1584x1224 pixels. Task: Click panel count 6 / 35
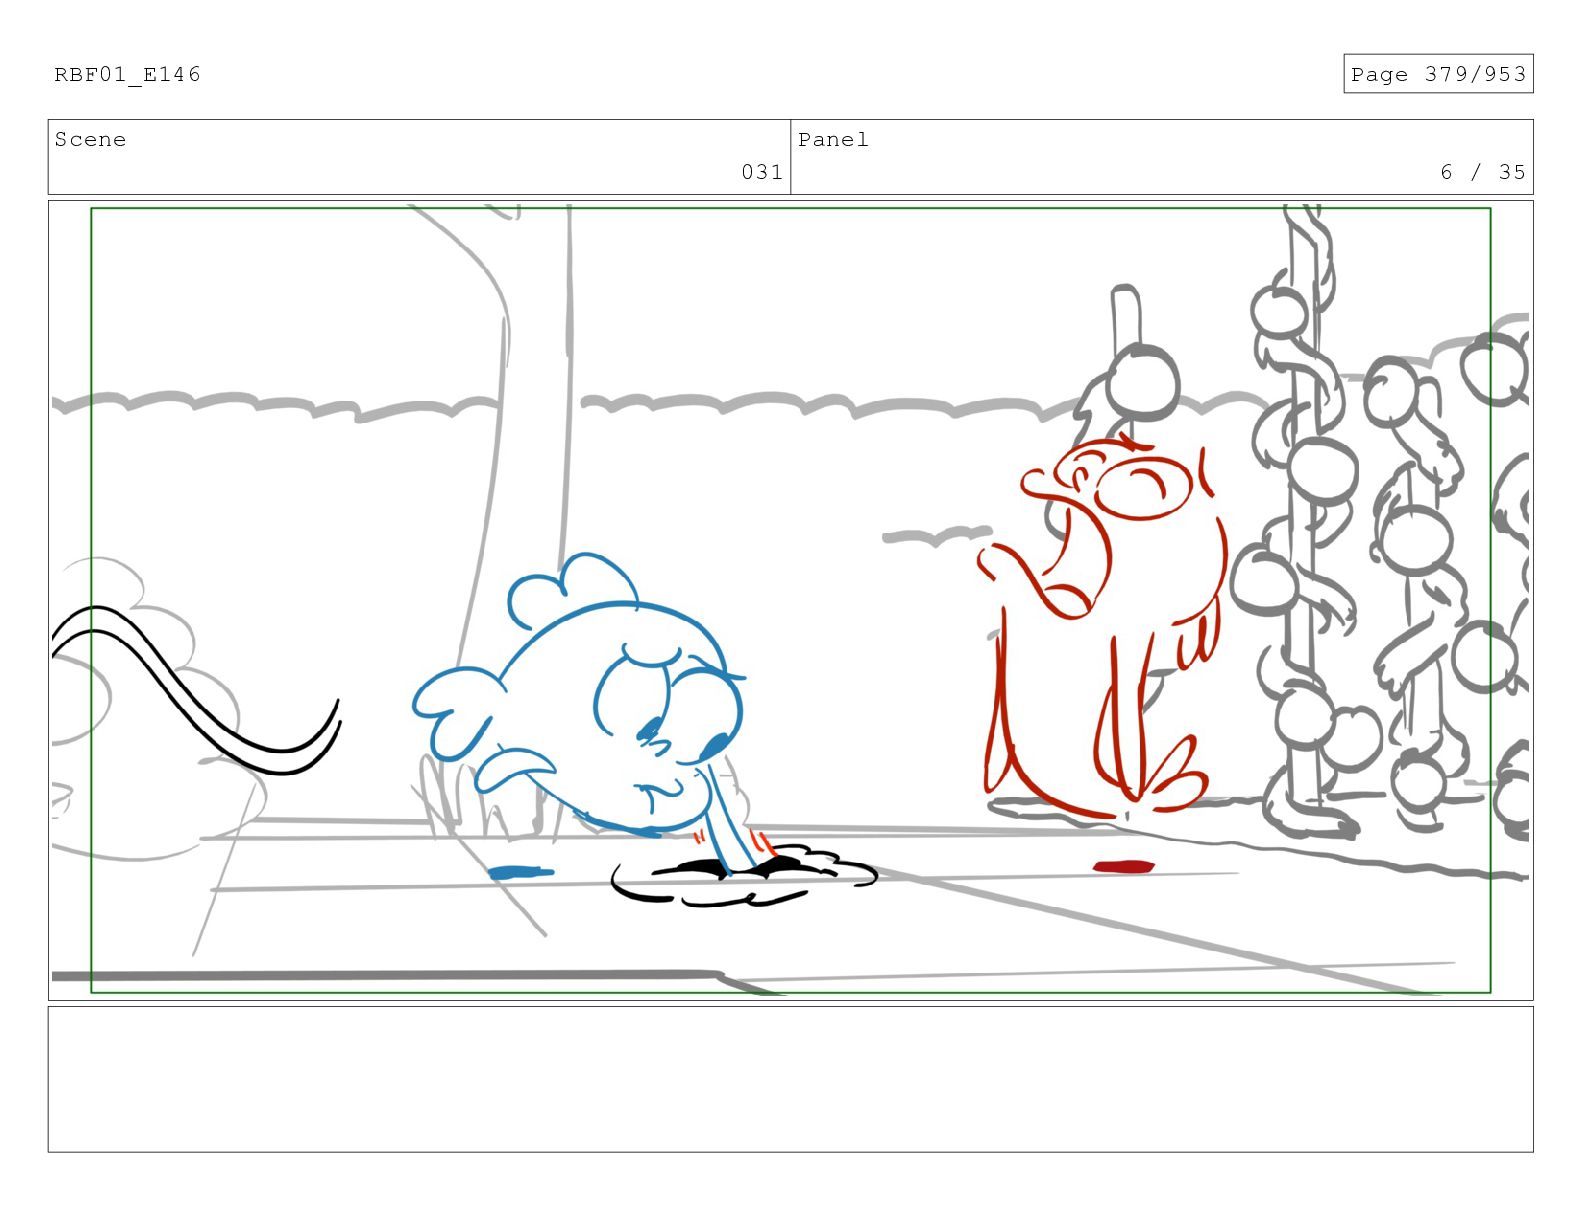pyautogui.click(x=1482, y=172)
